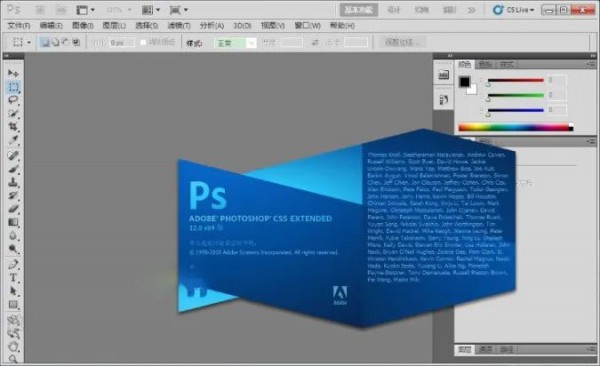This screenshot has height=366, width=600.
Task: Open the Color panel options menu
Action: point(590,65)
